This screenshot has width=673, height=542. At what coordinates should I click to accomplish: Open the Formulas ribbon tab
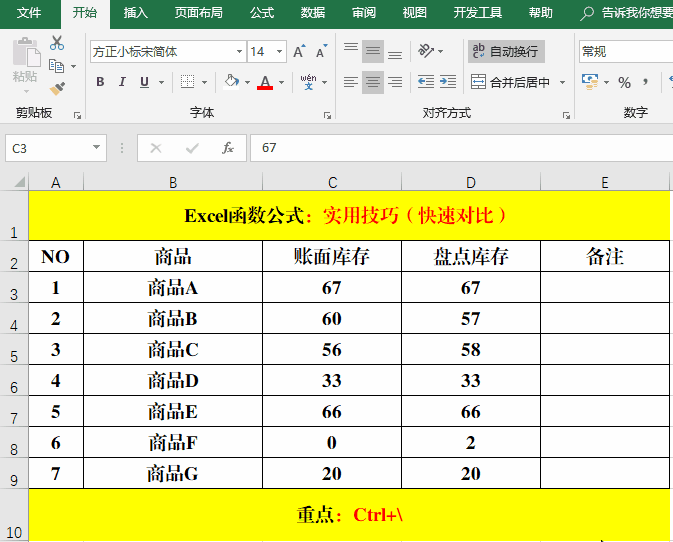(x=262, y=13)
